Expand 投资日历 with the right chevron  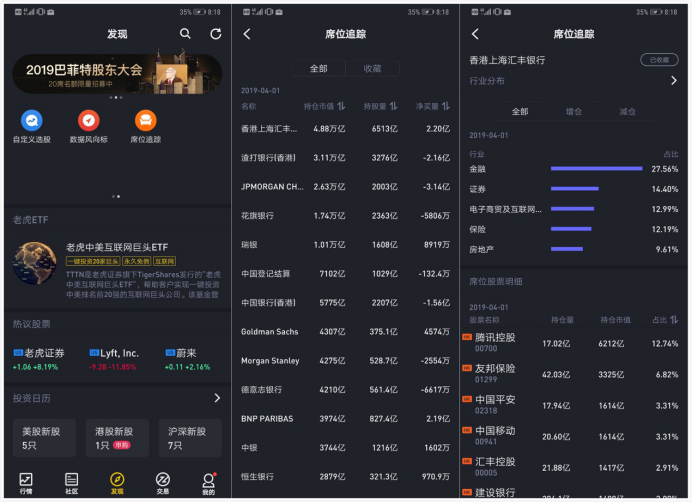pyautogui.click(x=217, y=398)
